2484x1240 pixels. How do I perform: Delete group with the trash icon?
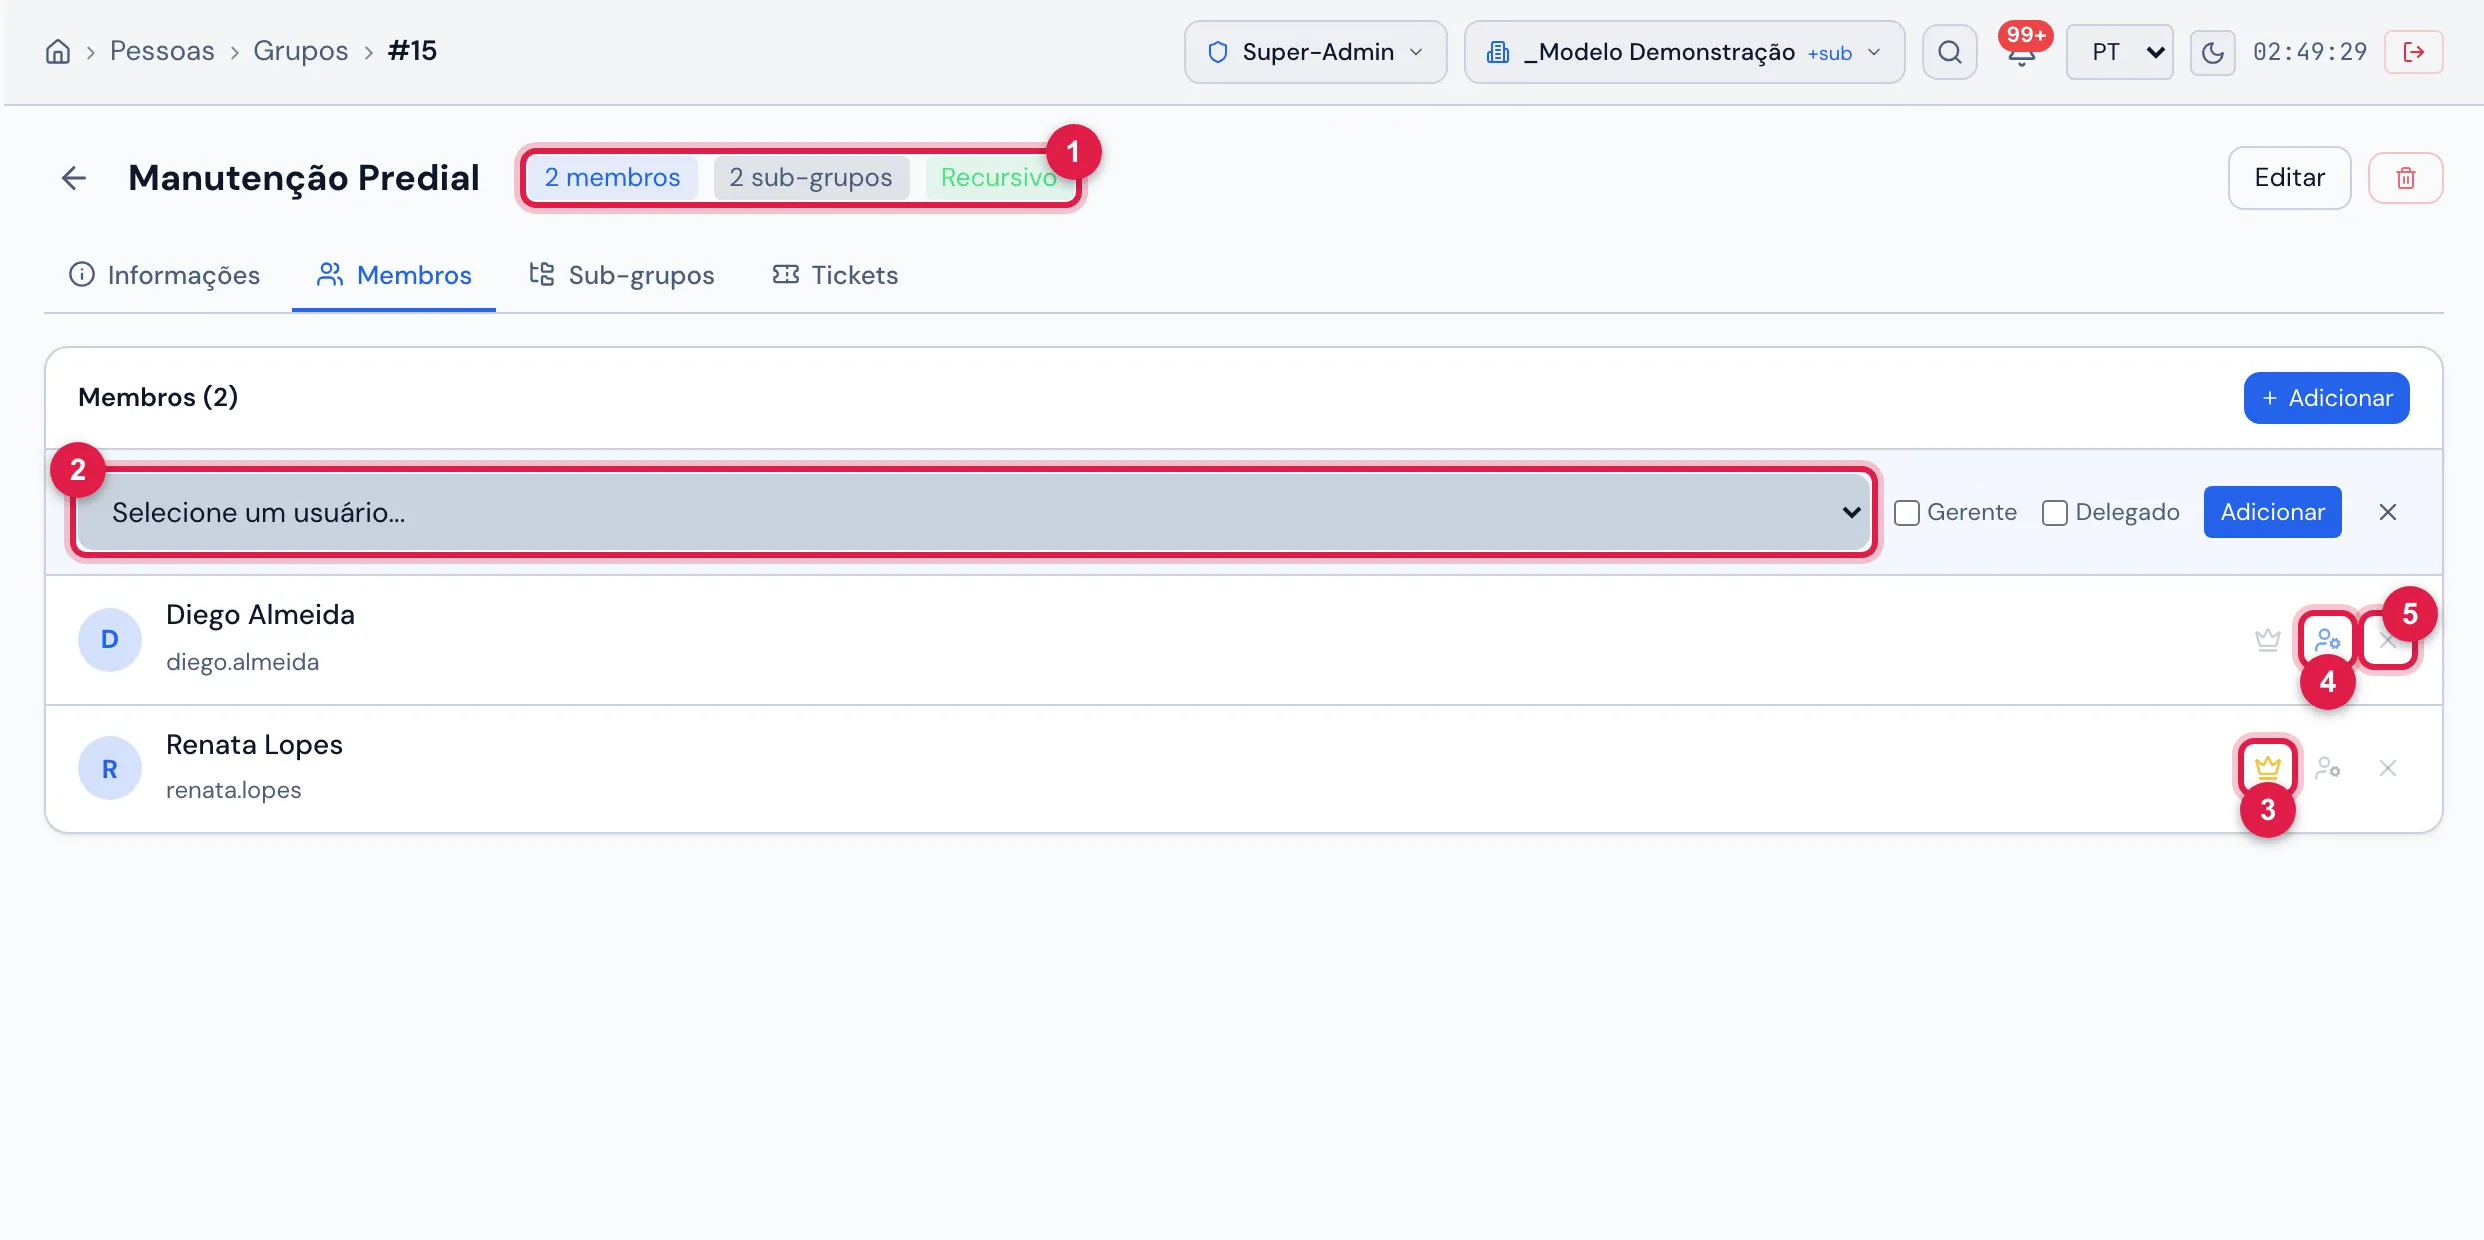click(2405, 178)
